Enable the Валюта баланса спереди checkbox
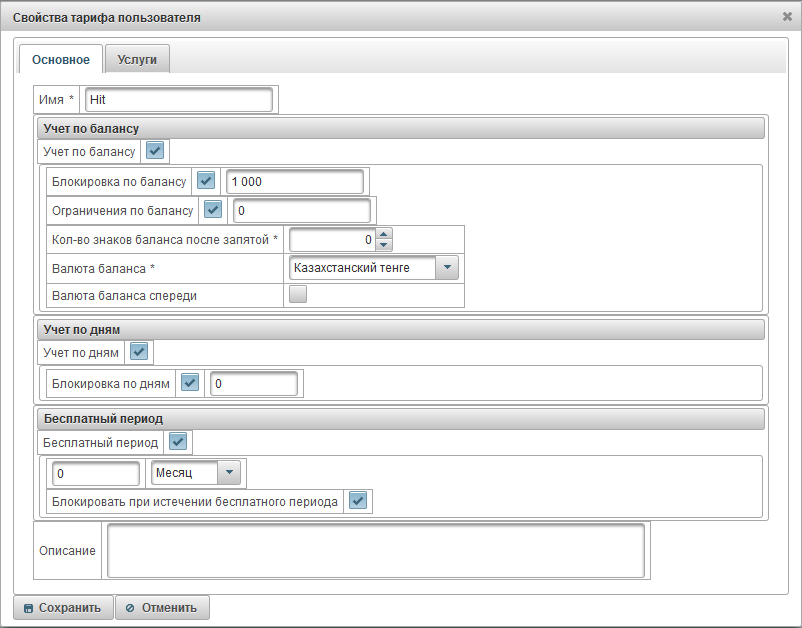Viewport: 802px width, 628px height. point(297,295)
